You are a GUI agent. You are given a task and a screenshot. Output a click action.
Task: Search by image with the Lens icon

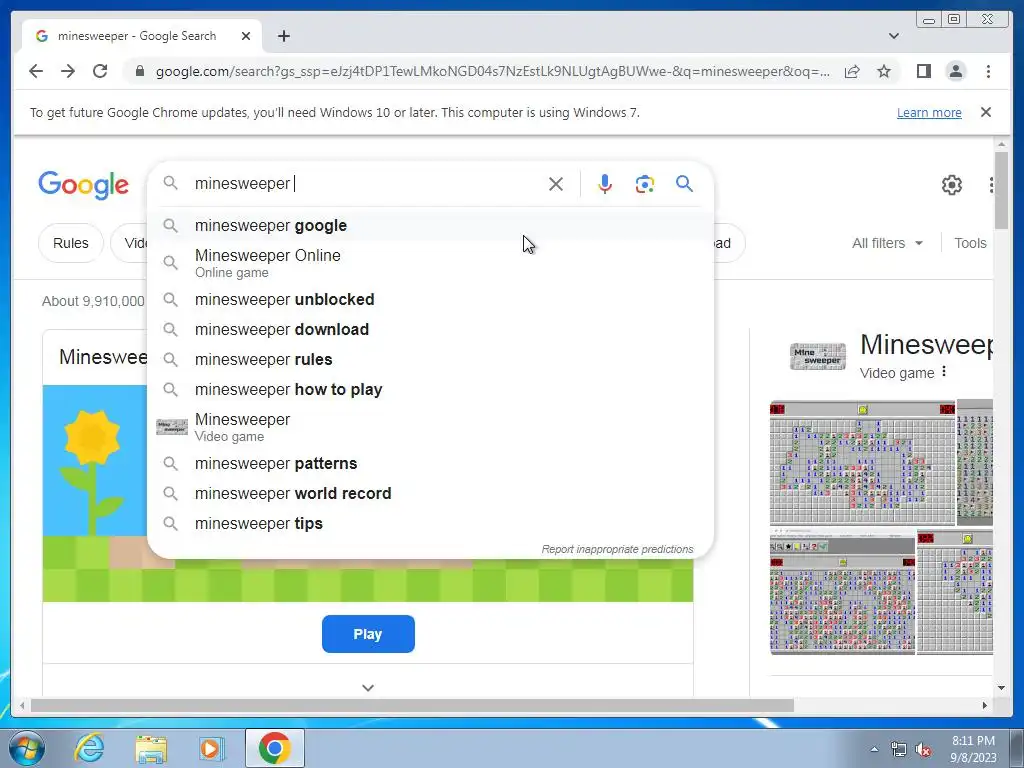pos(645,184)
